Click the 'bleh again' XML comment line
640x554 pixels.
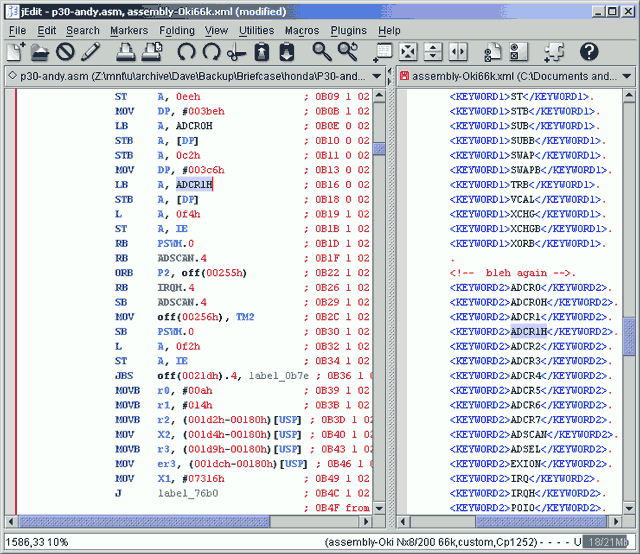point(512,273)
